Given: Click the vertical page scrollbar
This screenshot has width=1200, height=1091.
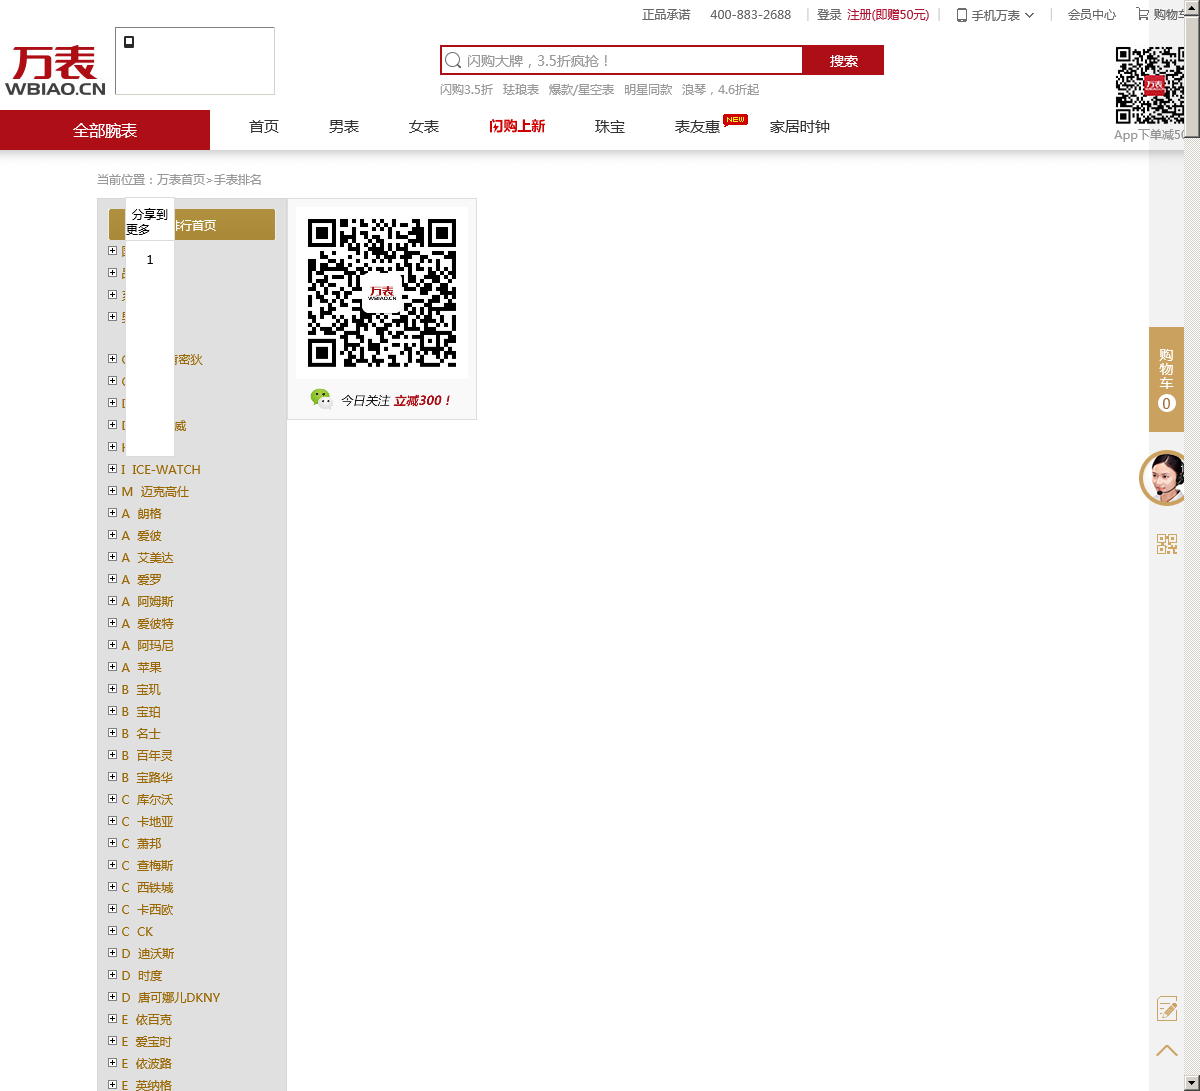Looking at the screenshot, I should 1192,545.
